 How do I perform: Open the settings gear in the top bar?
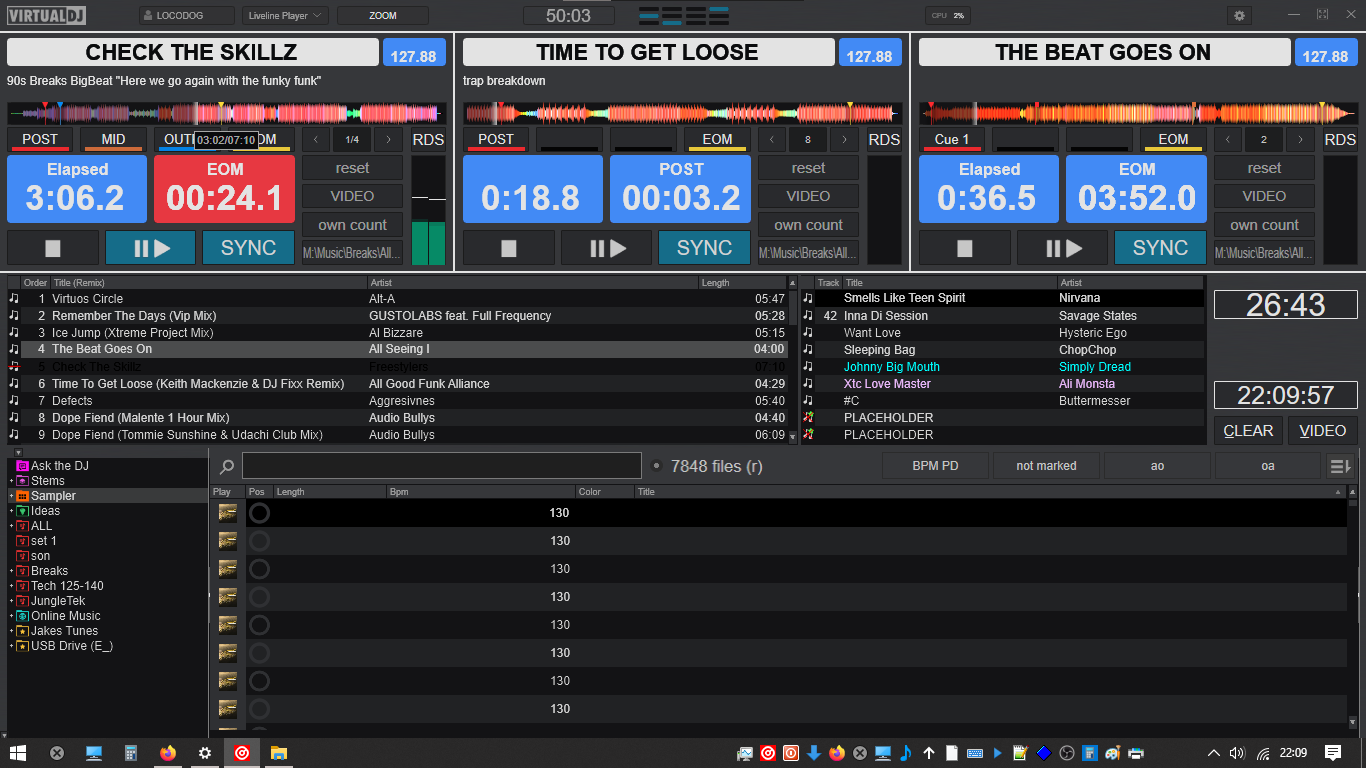click(1240, 16)
